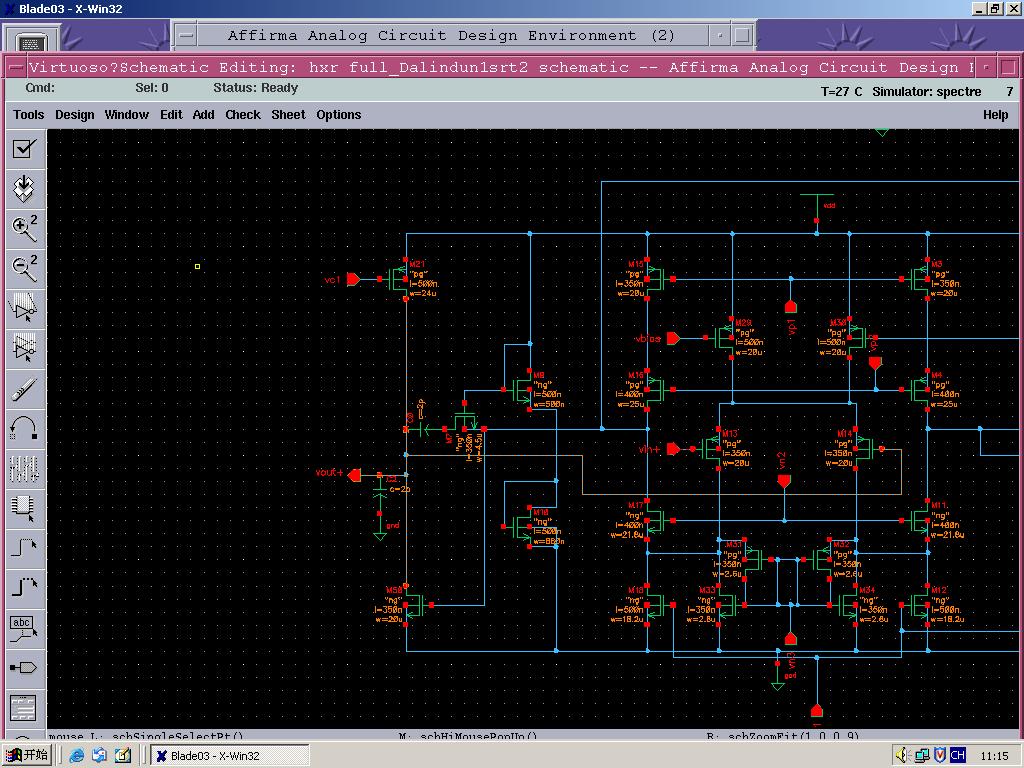
Task: Select the Delete eraser tool
Action: click(24, 388)
